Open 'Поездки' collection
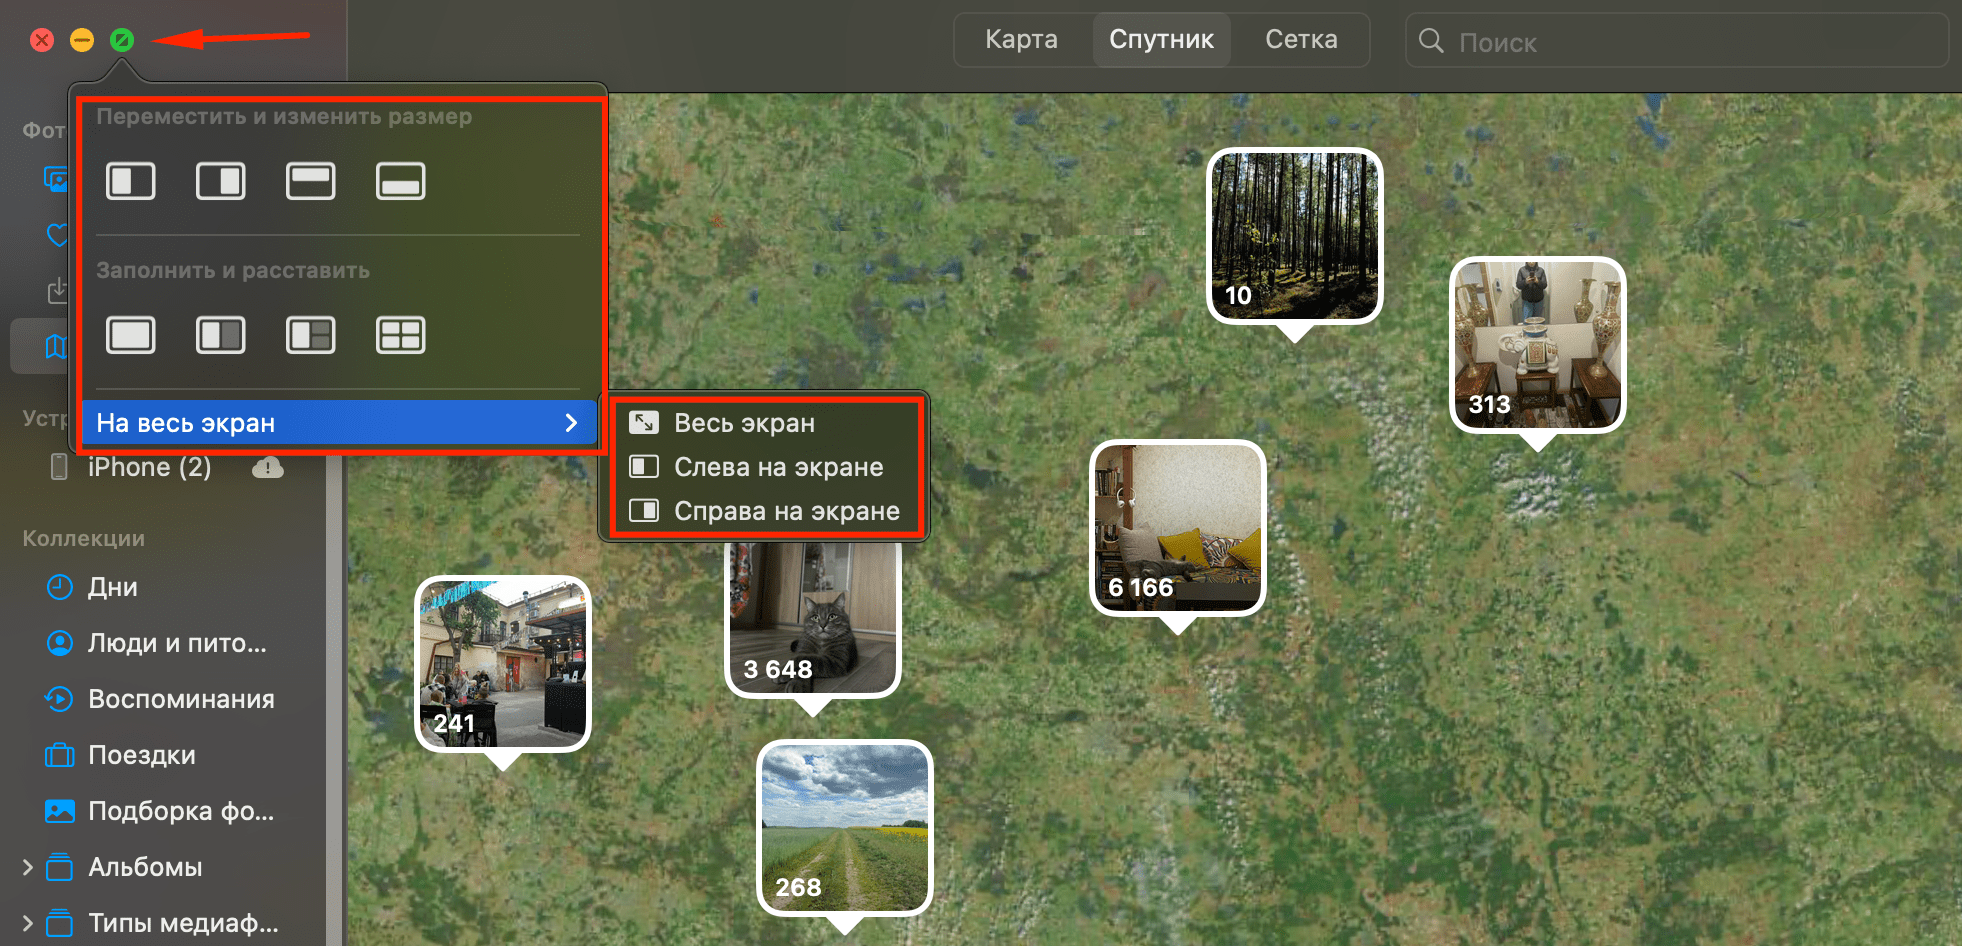 pyautogui.click(x=142, y=755)
